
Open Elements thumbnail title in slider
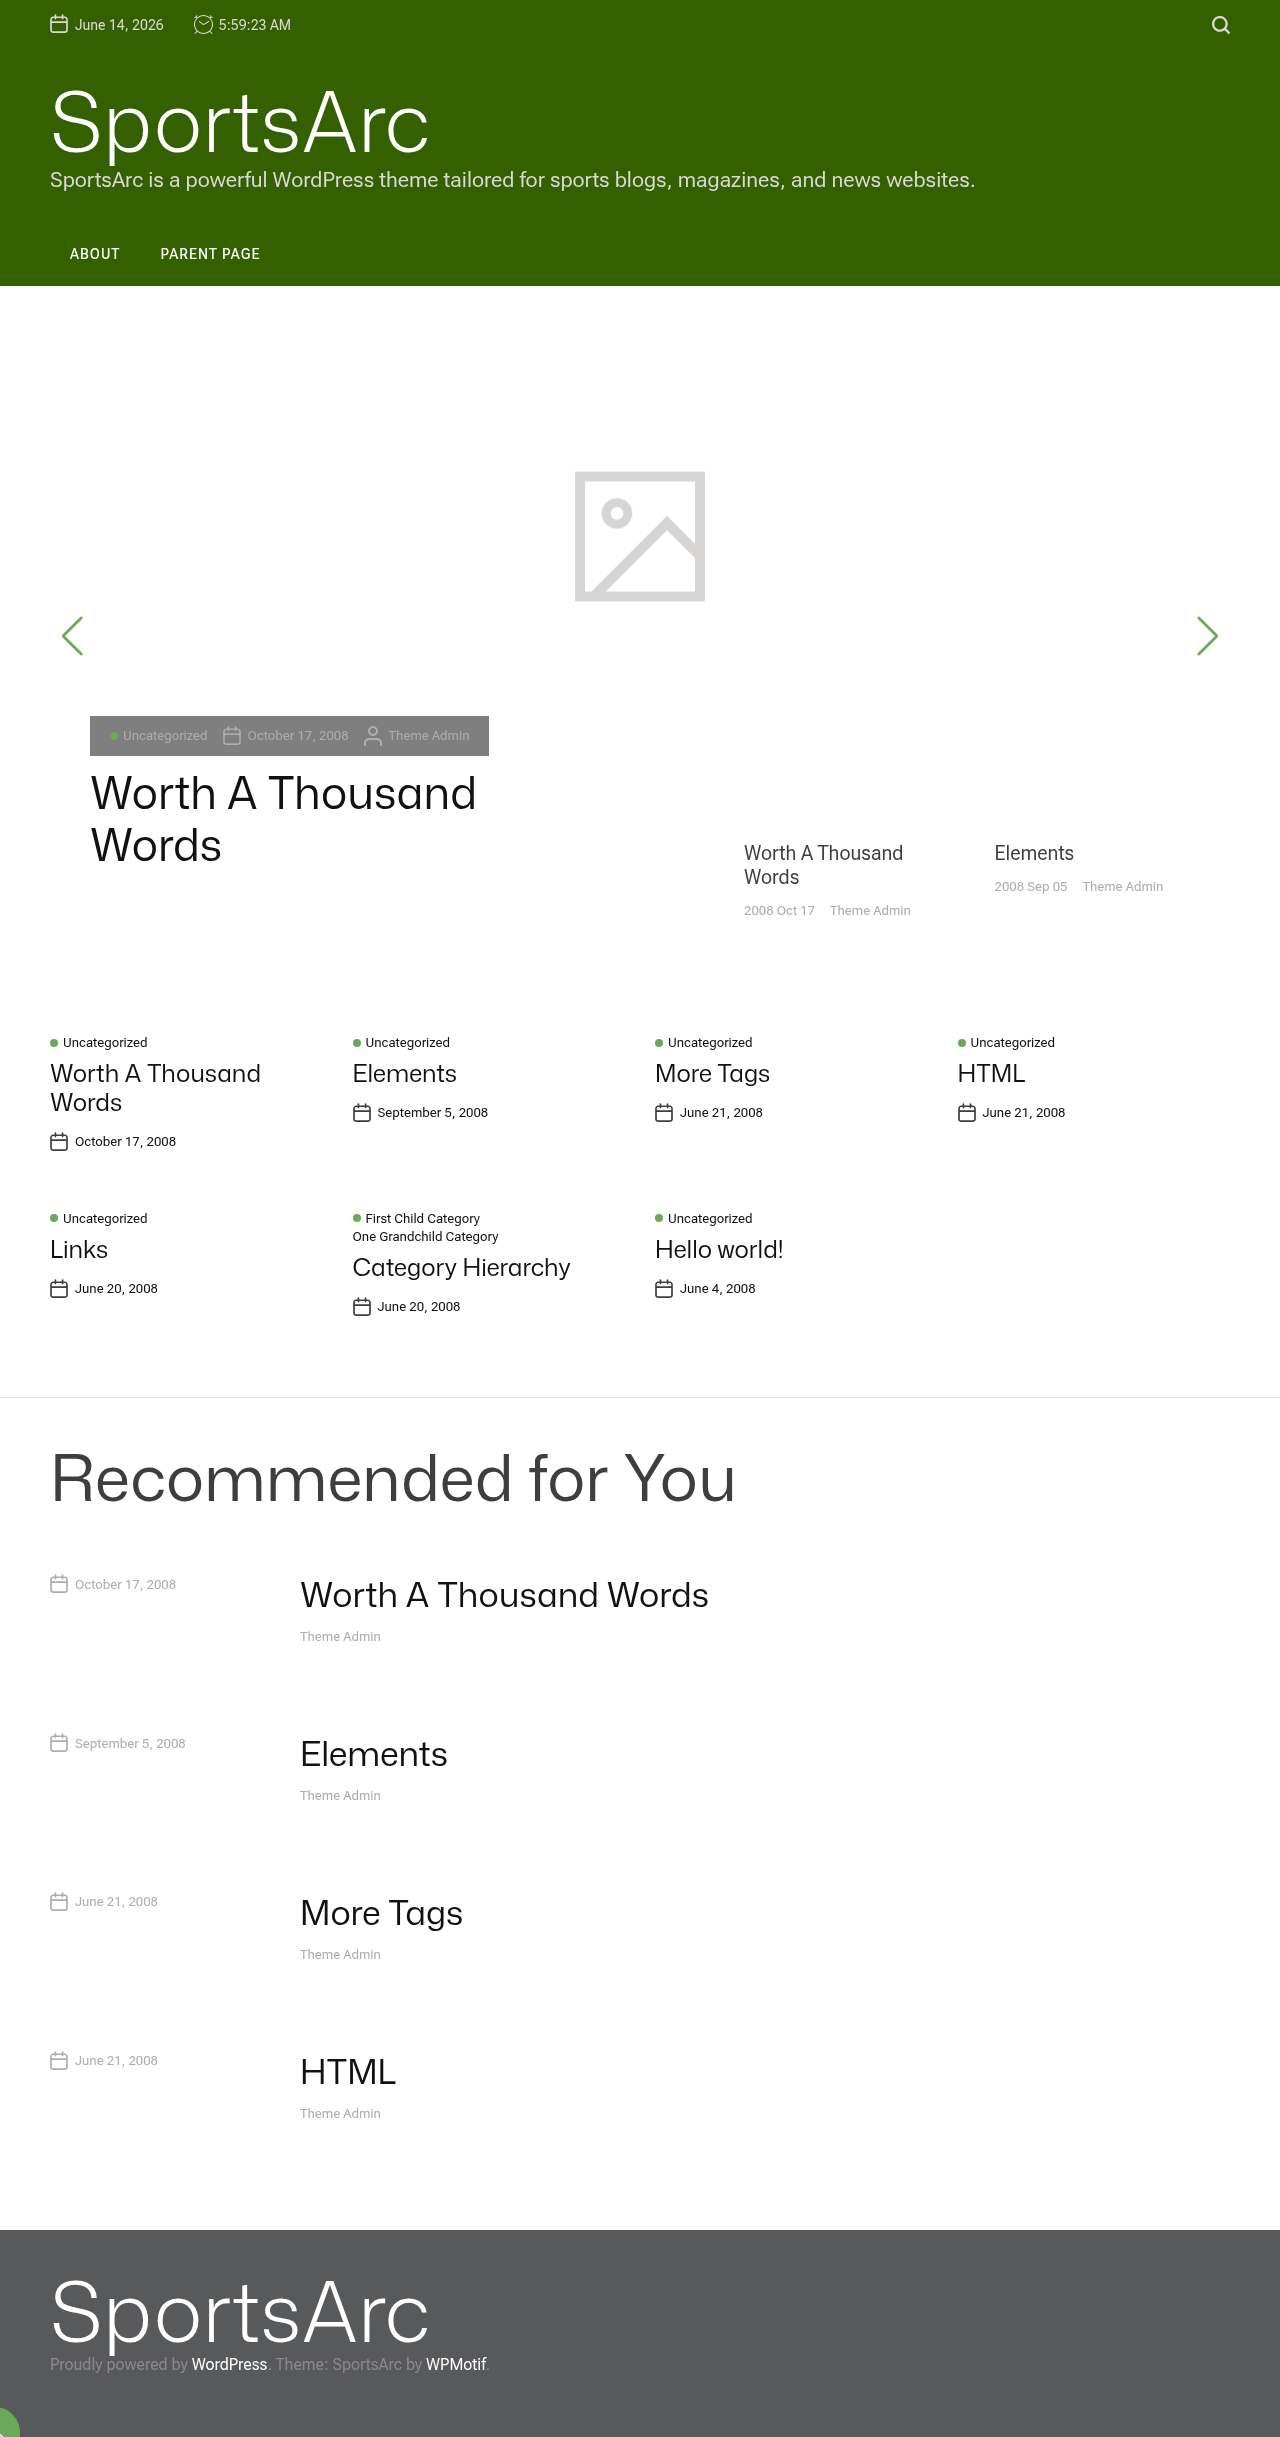click(x=1034, y=853)
